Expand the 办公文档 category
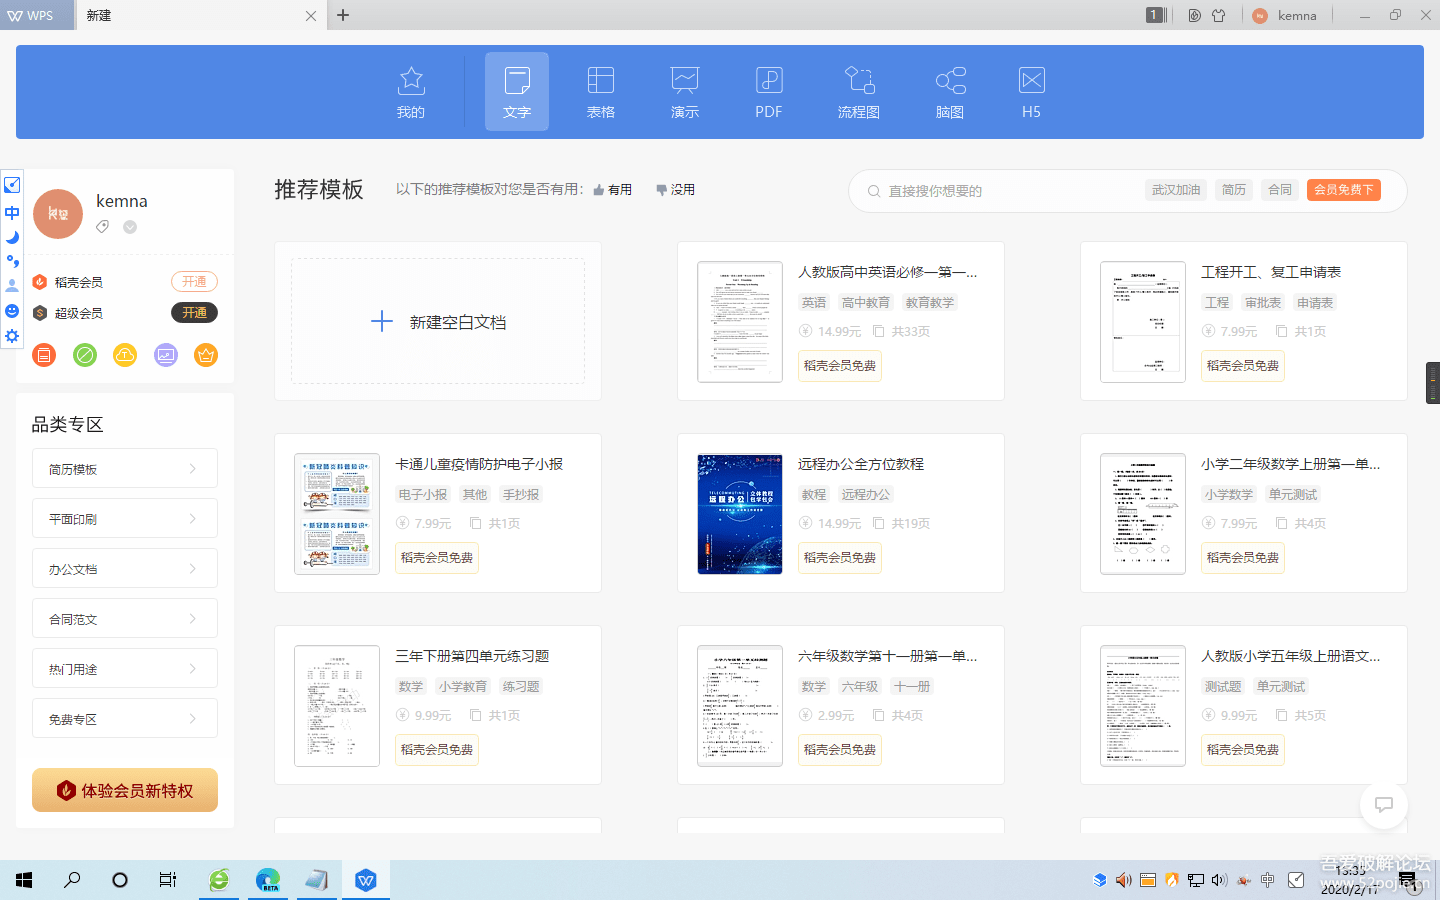The width and height of the screenshot is (1440, 900). coord(124,569)
